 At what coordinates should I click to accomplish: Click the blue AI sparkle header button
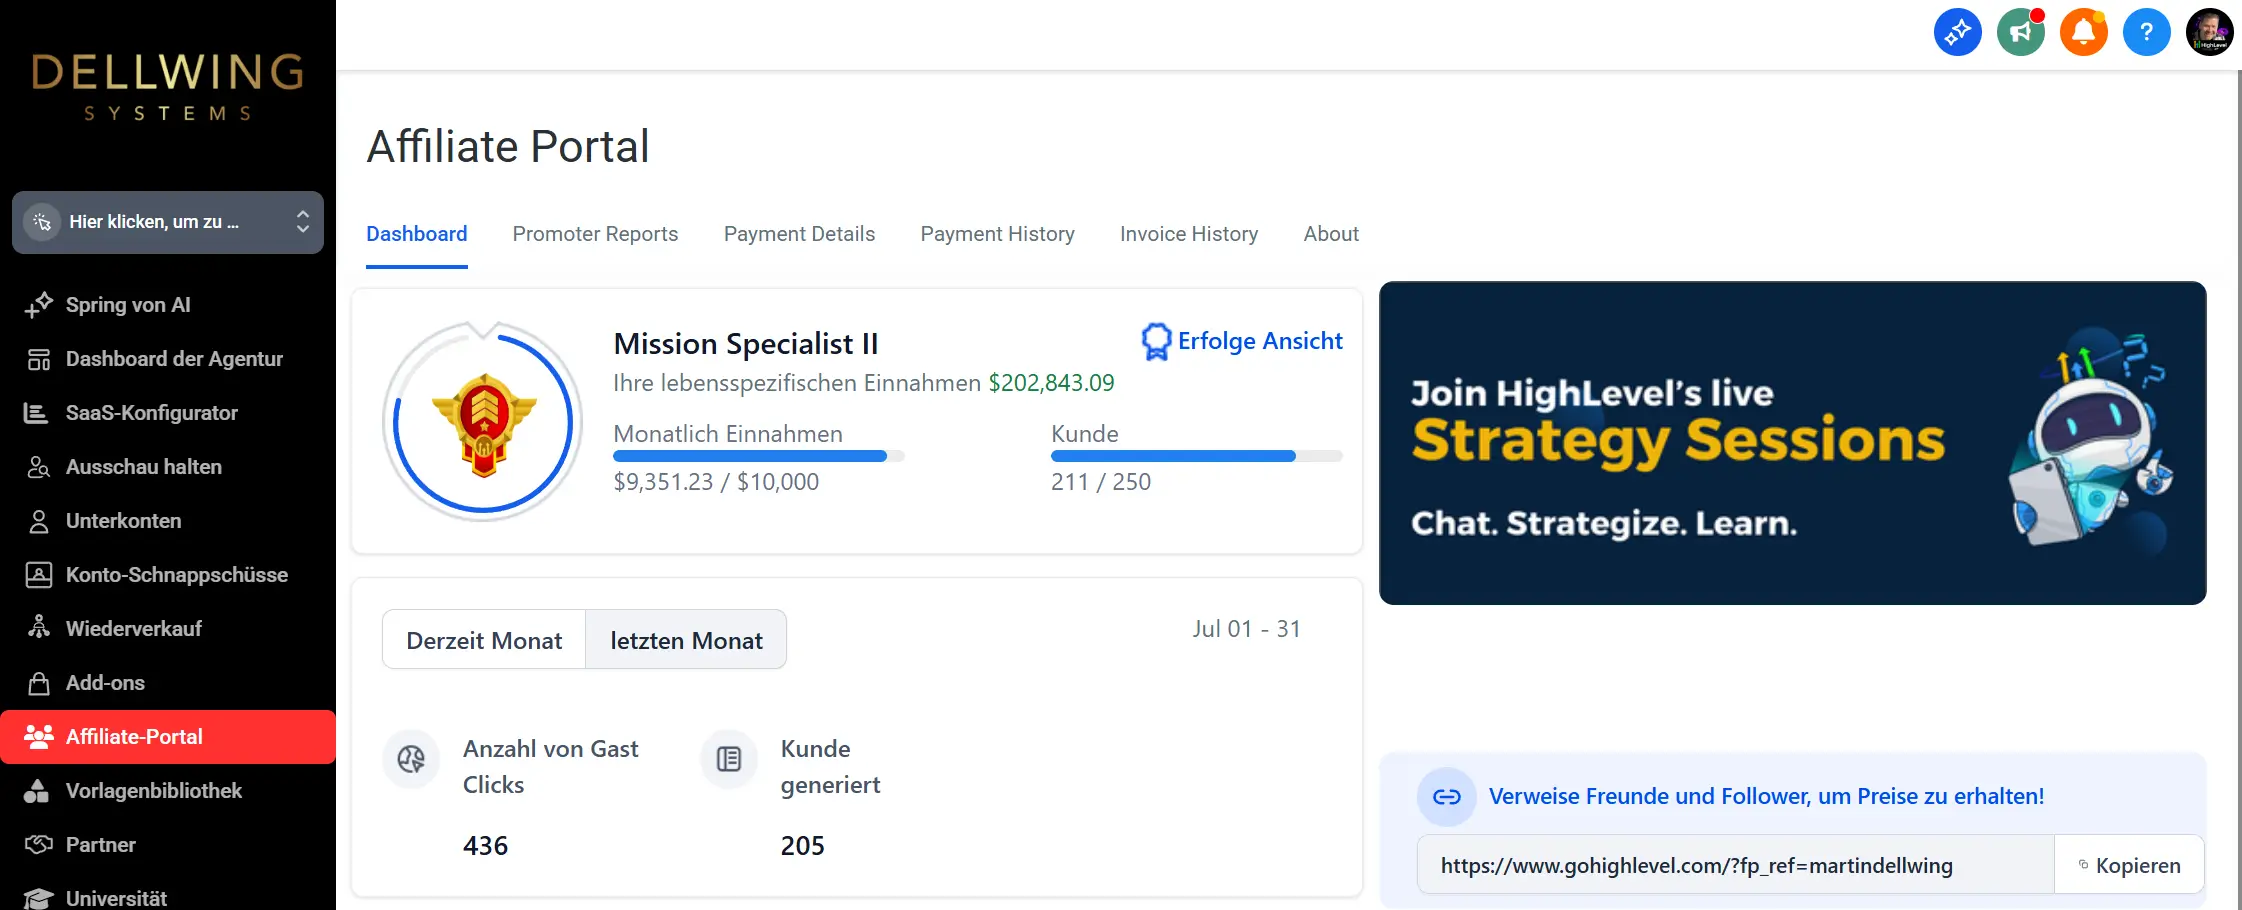point(1957,32)
